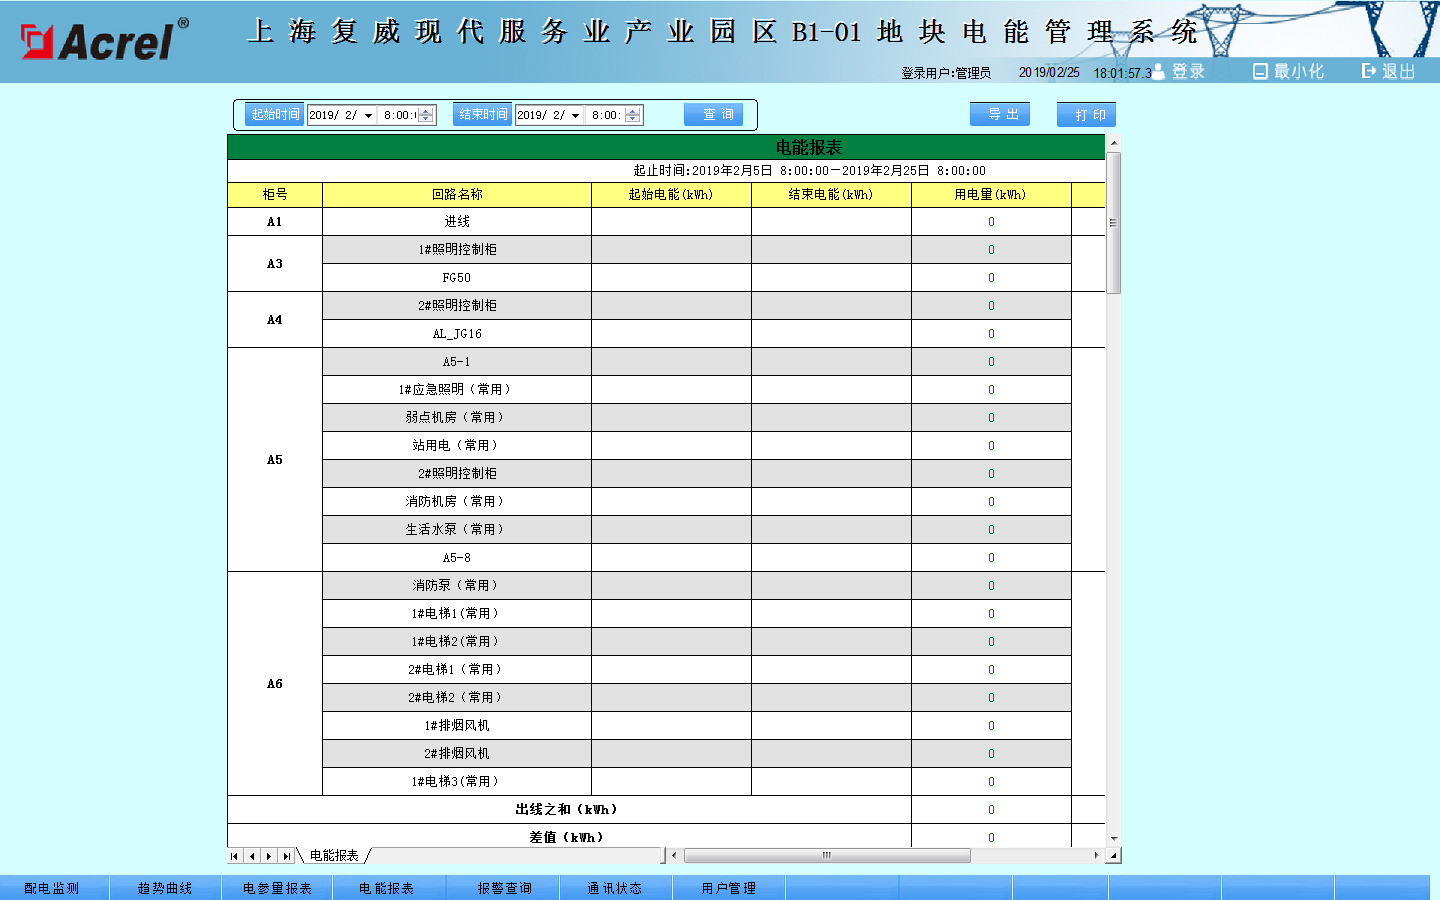Click the 起始电能(kWh) column header
Screen dimensions: 1440x900
coord(671,195)
